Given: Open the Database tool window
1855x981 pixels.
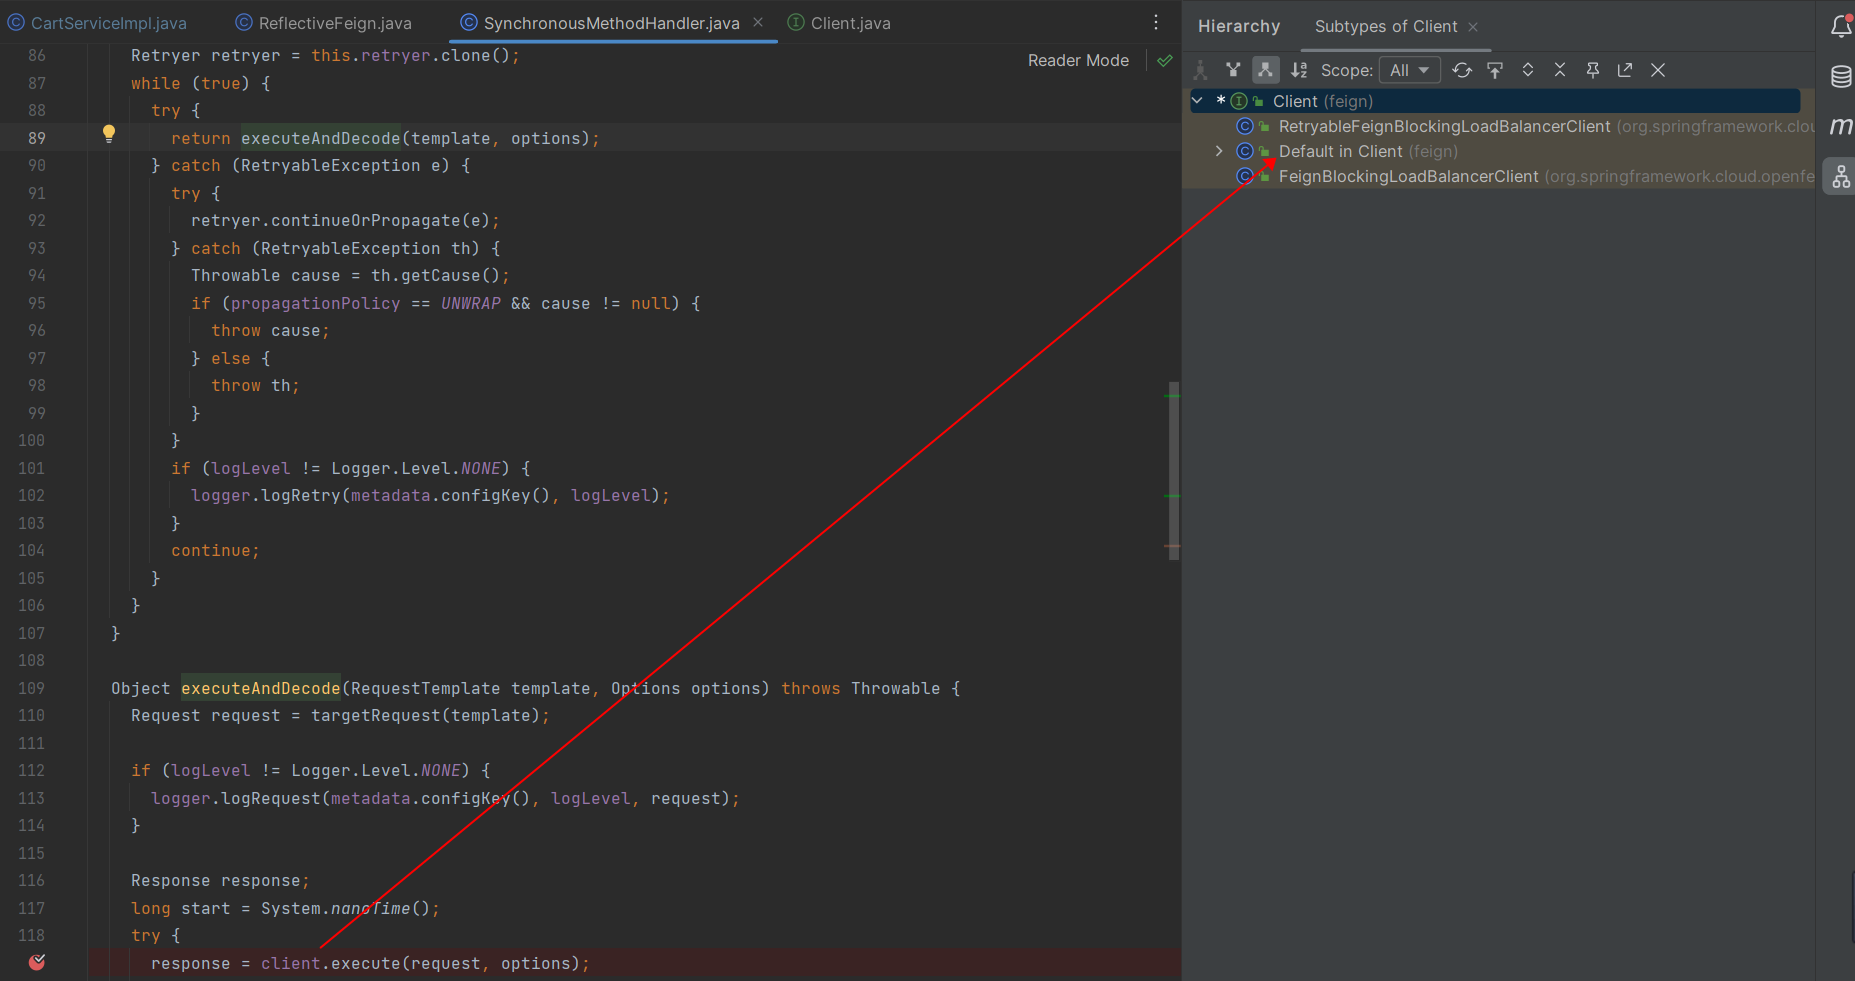Looking at the screenshot, I should (x=1840, y=77).
